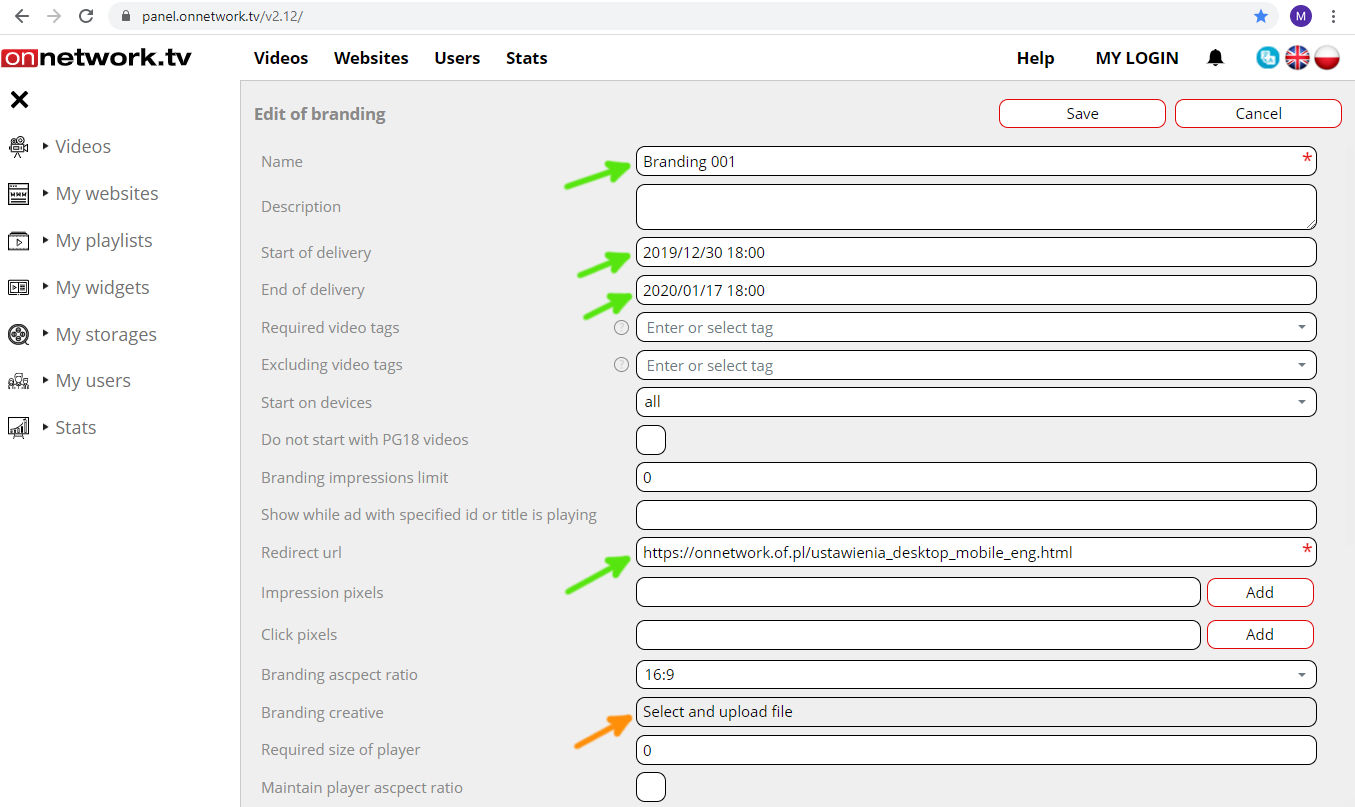The image size is (1355, 807).
Task: Enable Maintain player aspect ratio checkbox
Action: [x=651, y=788]
